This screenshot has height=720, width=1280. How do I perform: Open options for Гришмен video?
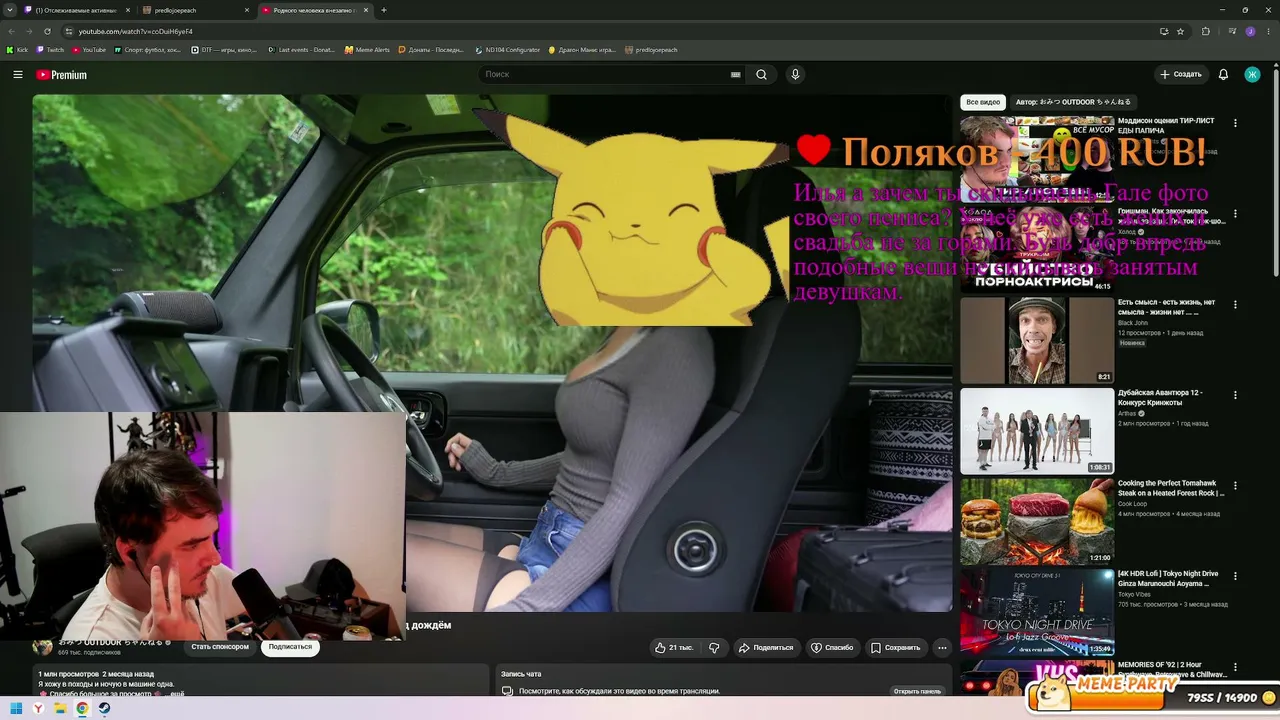click(x=1235, y=214)
